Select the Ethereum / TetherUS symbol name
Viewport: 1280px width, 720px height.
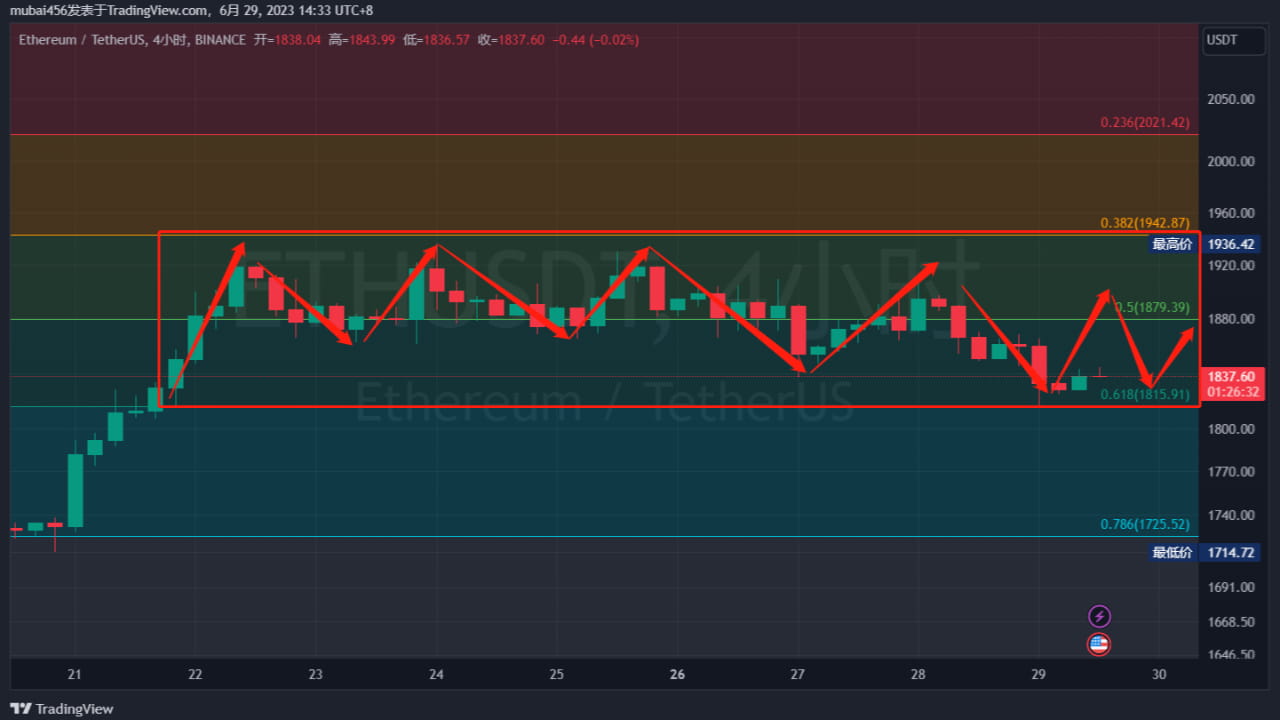(x=80, y=40)
